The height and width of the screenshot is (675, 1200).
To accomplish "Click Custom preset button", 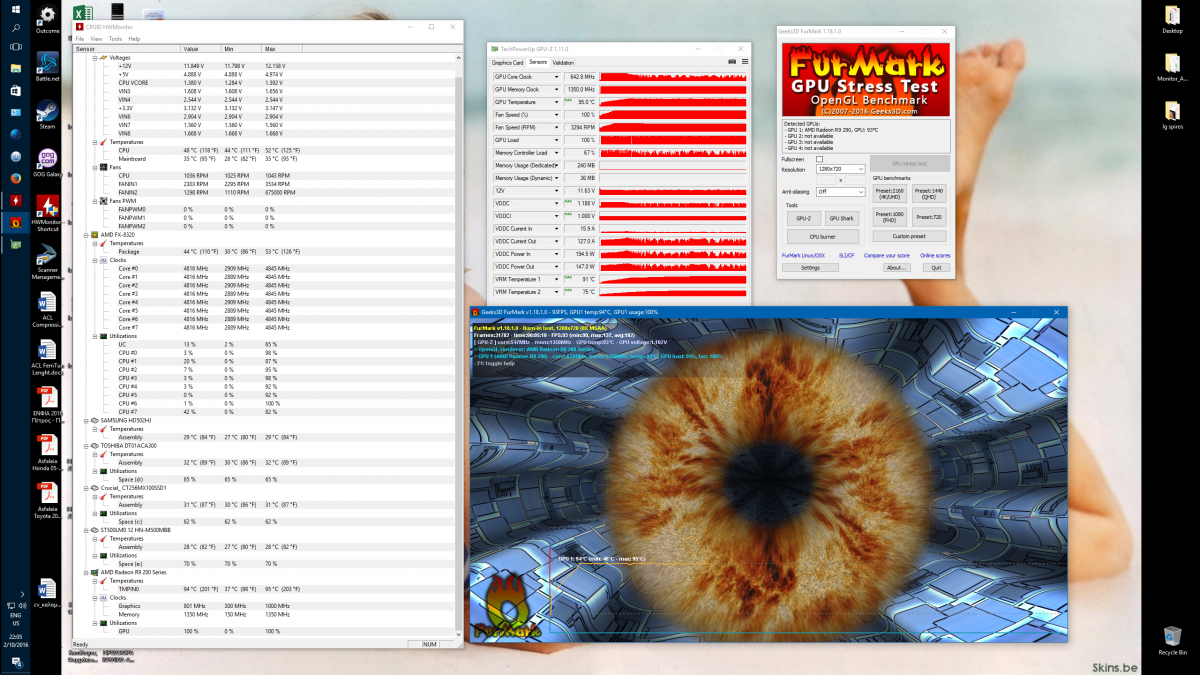I will (909, 237).
